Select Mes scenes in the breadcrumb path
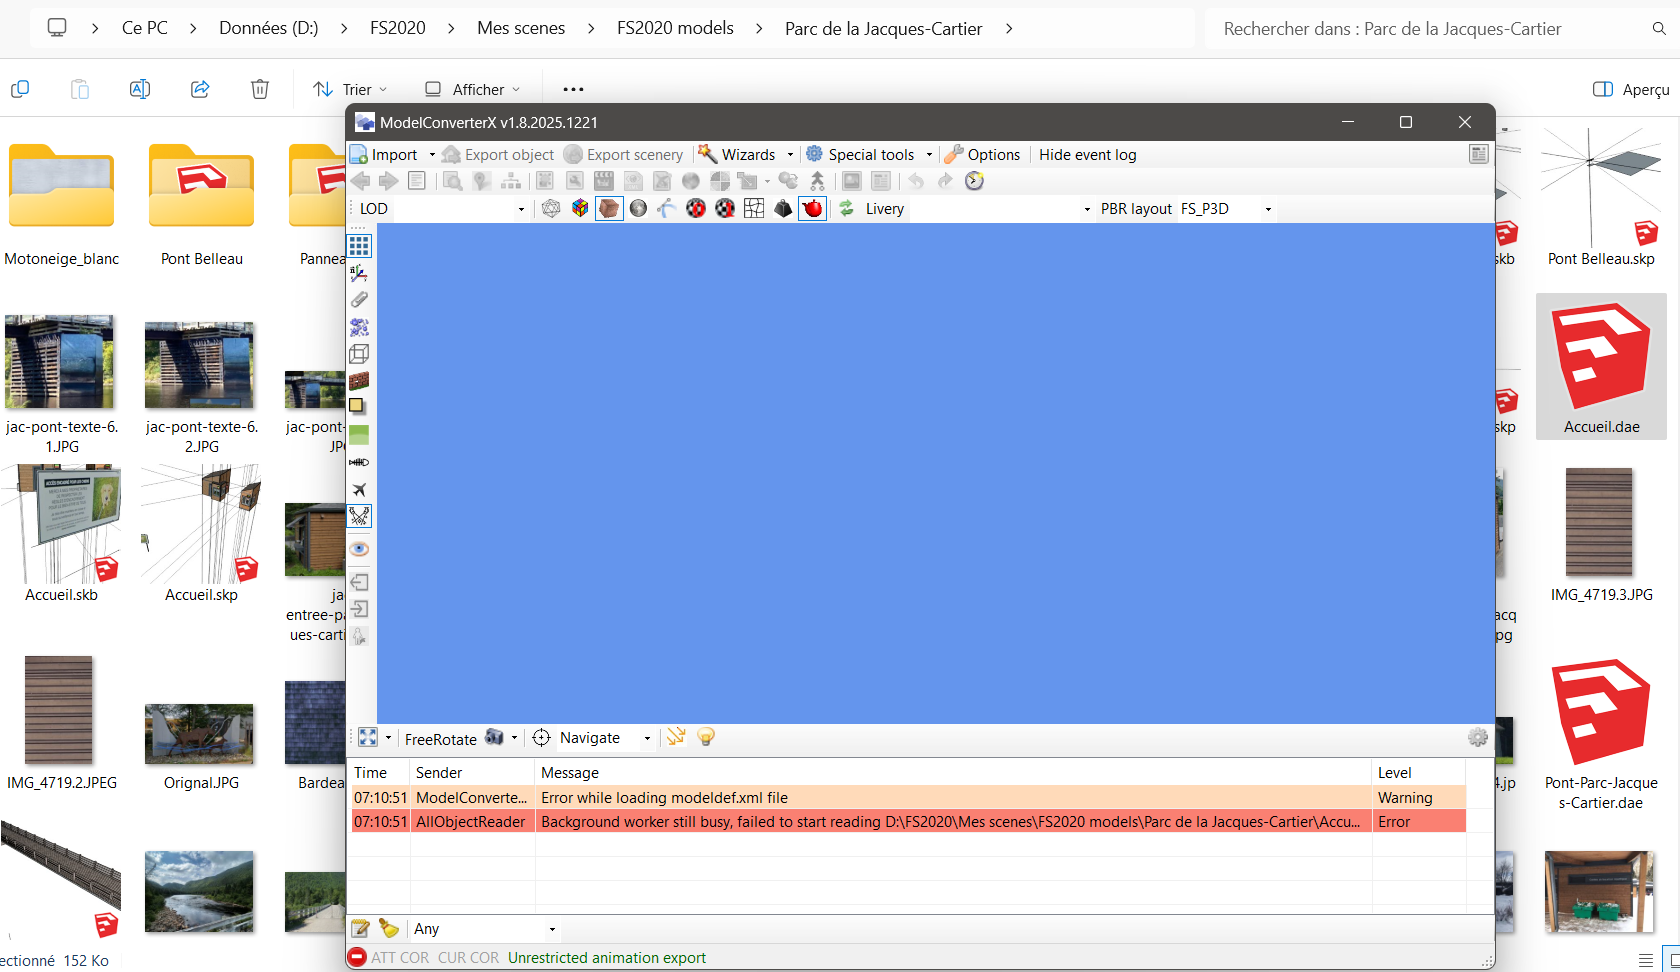This screenshot has width=1680, height=972. pos(521,28)
